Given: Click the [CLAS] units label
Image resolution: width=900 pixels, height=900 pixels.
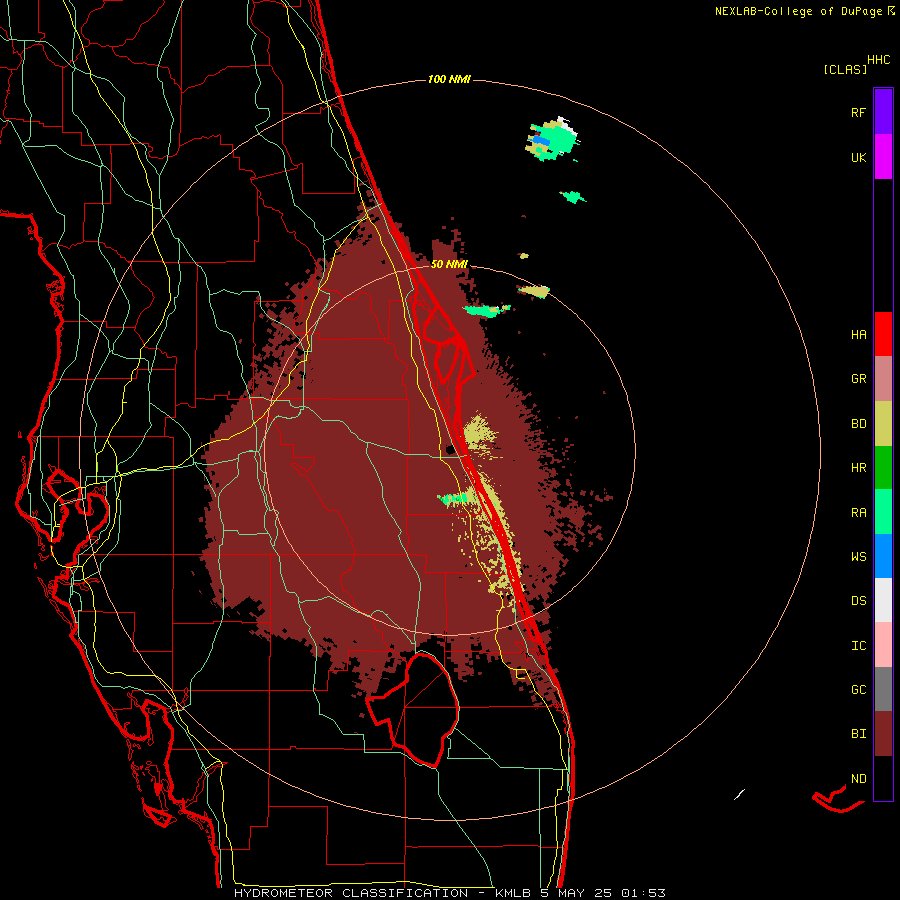Looking at the screenshot, I should [x=845, y=70].
